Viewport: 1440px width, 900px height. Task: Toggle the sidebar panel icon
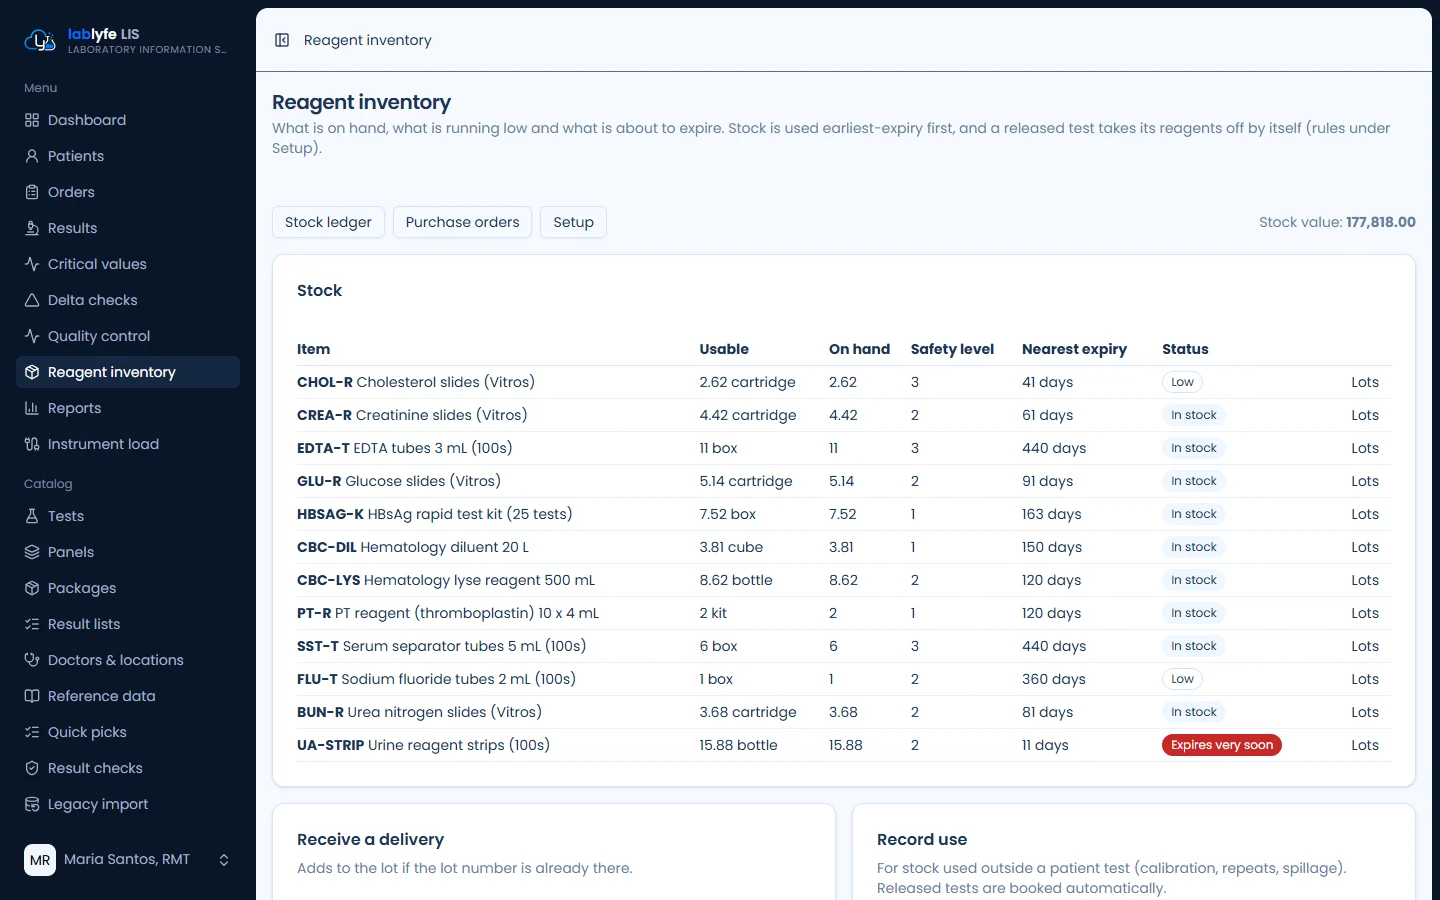(x=282, y=40)
